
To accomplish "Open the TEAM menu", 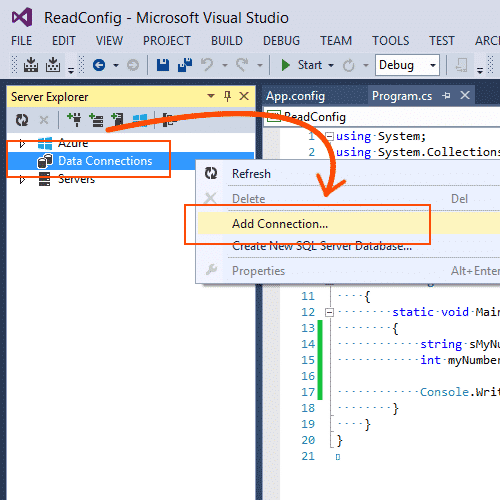I will tap(336, 41).
